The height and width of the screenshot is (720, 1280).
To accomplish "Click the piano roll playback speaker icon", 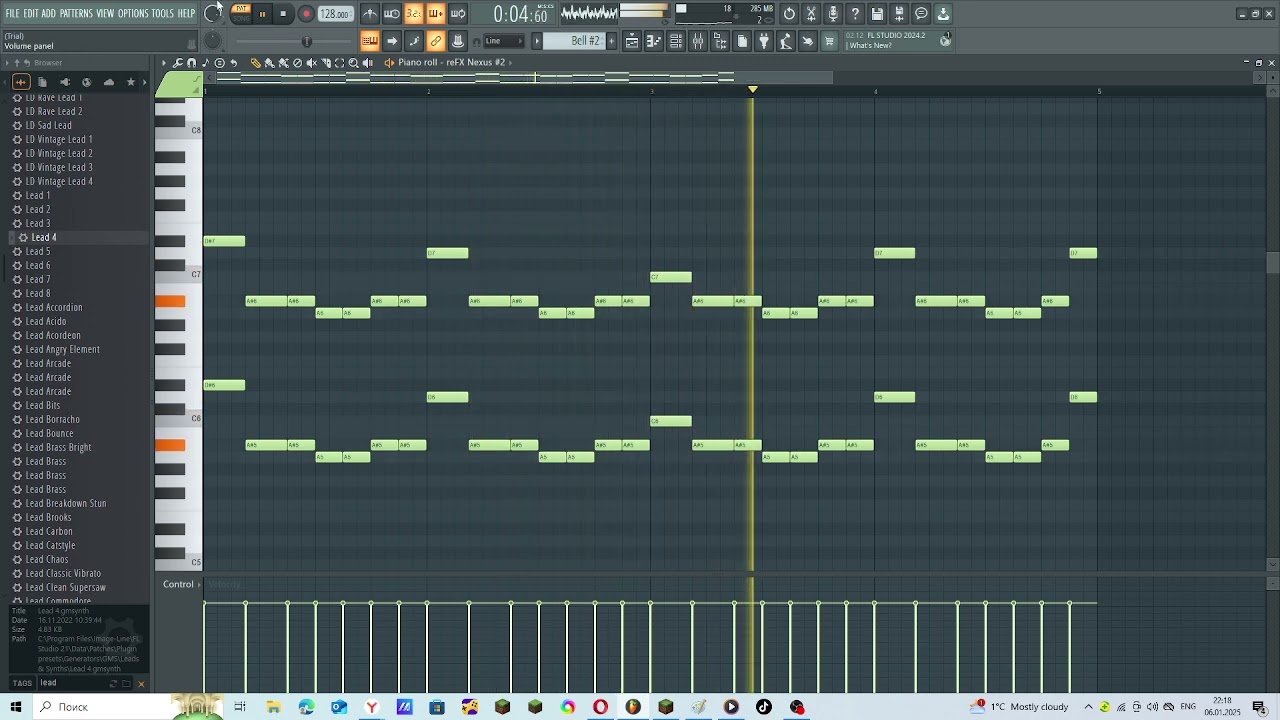I will click(x=367, y=63).
